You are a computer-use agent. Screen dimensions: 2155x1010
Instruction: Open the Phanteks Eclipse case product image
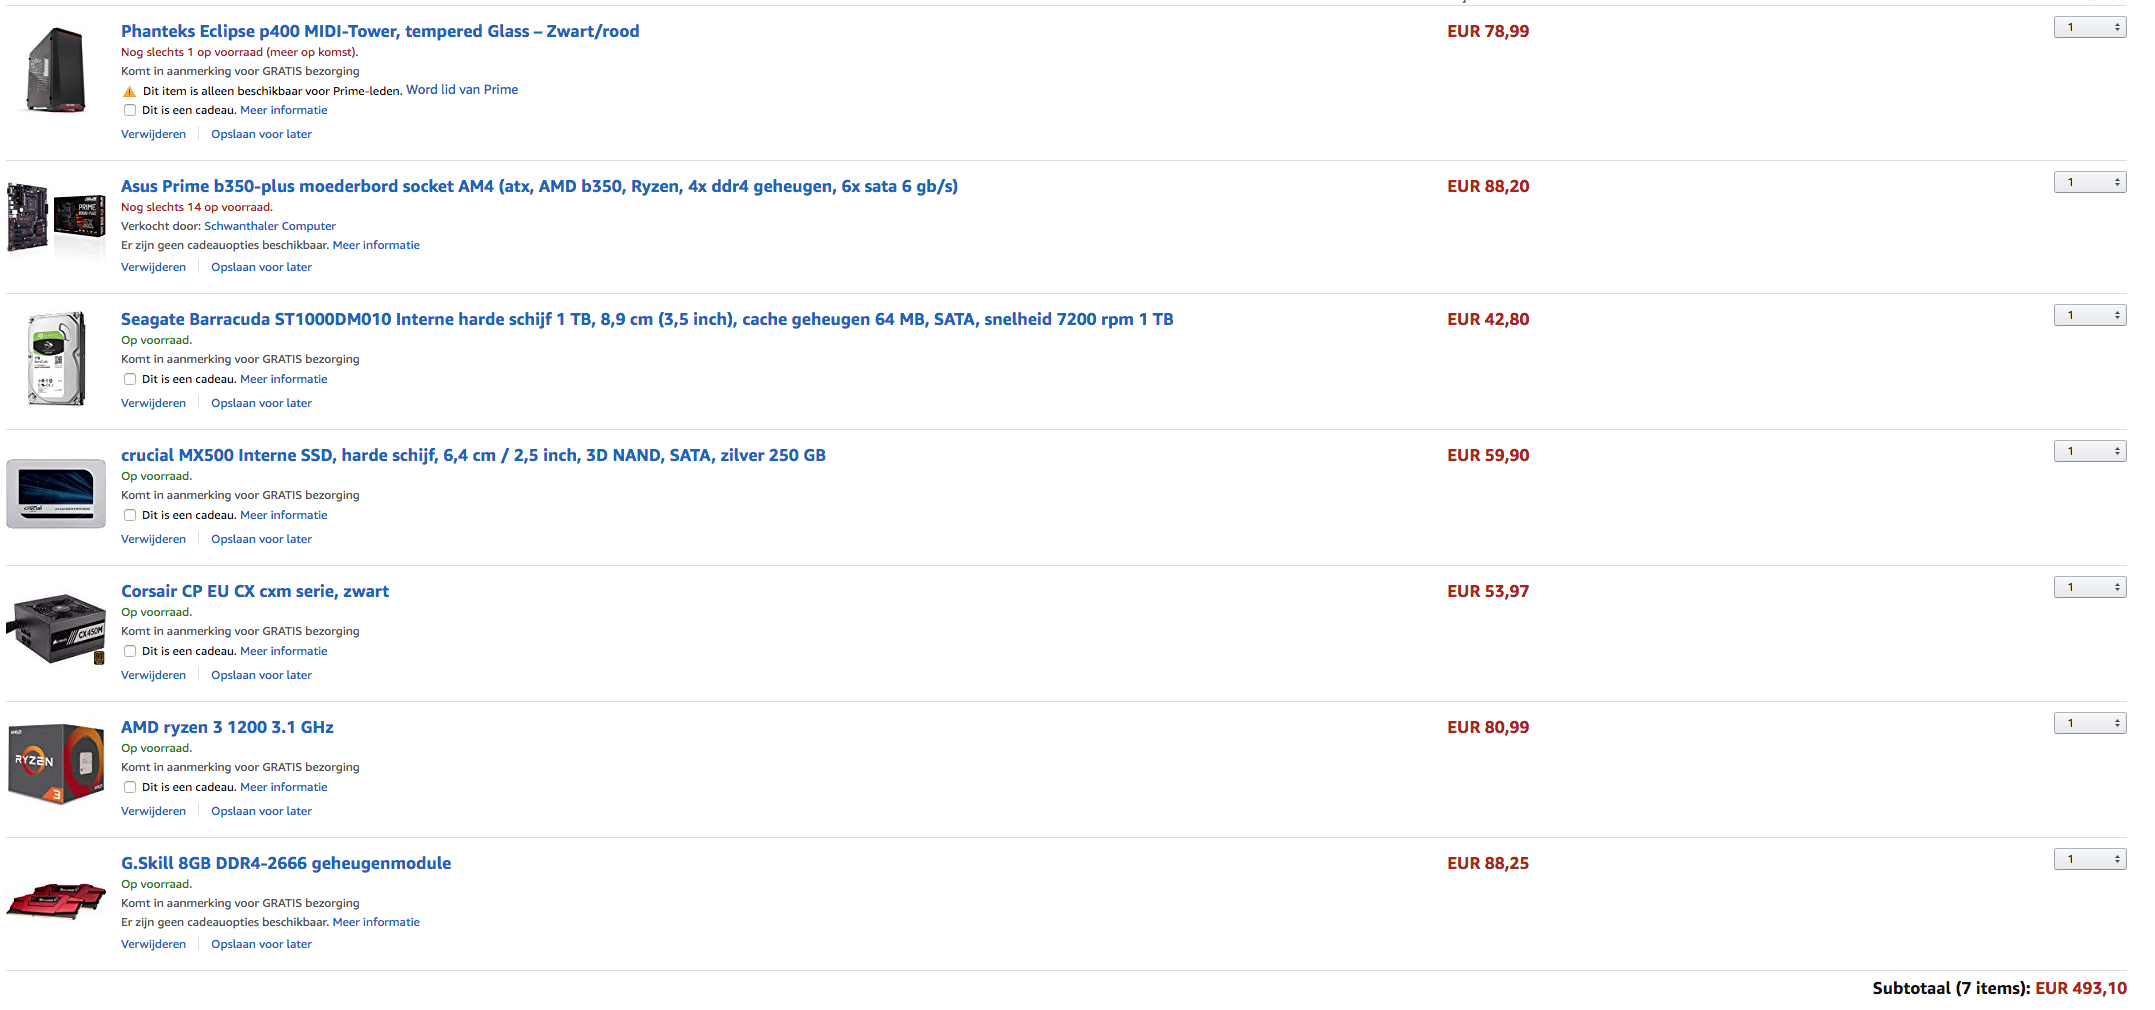point(56,70)
